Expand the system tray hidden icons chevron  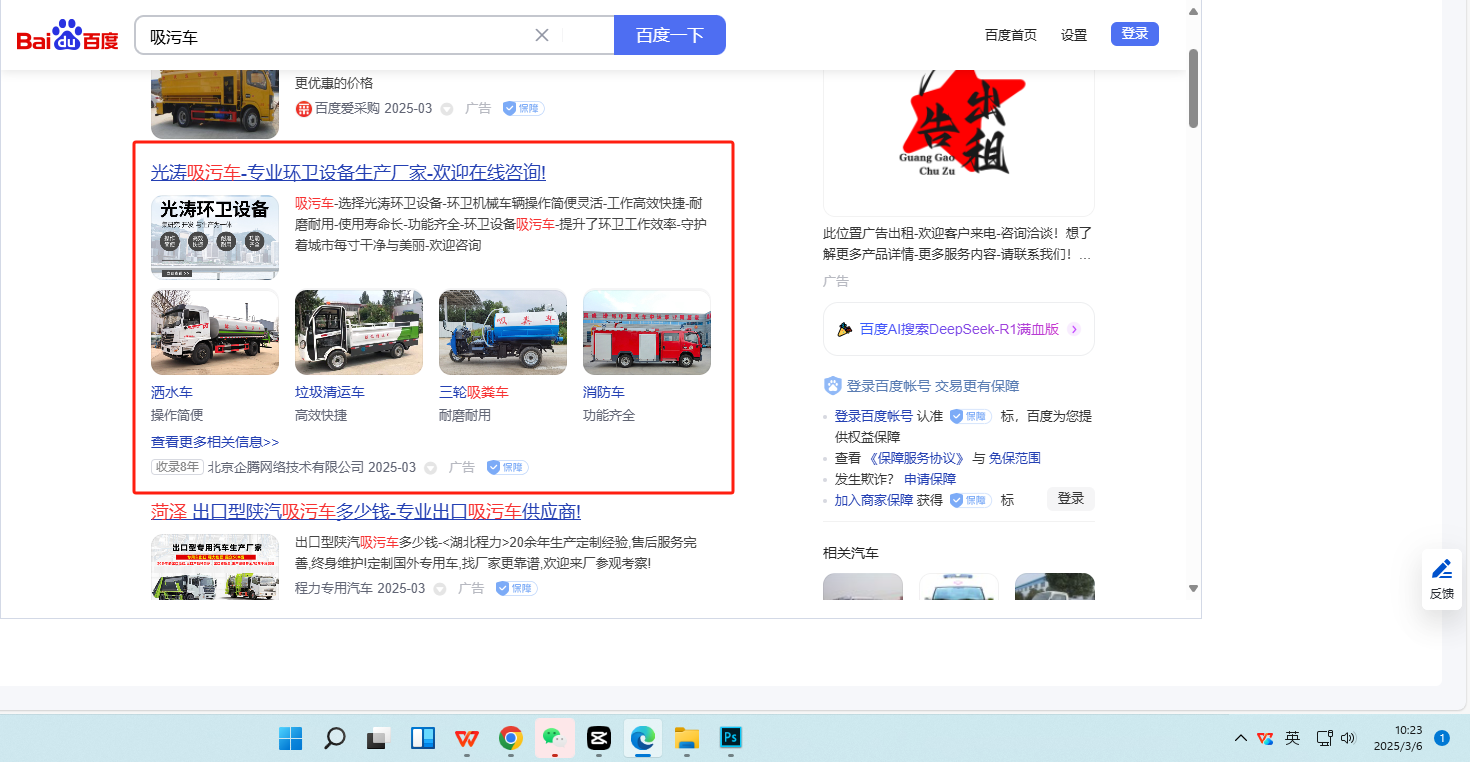click(x=1241, y=739)
